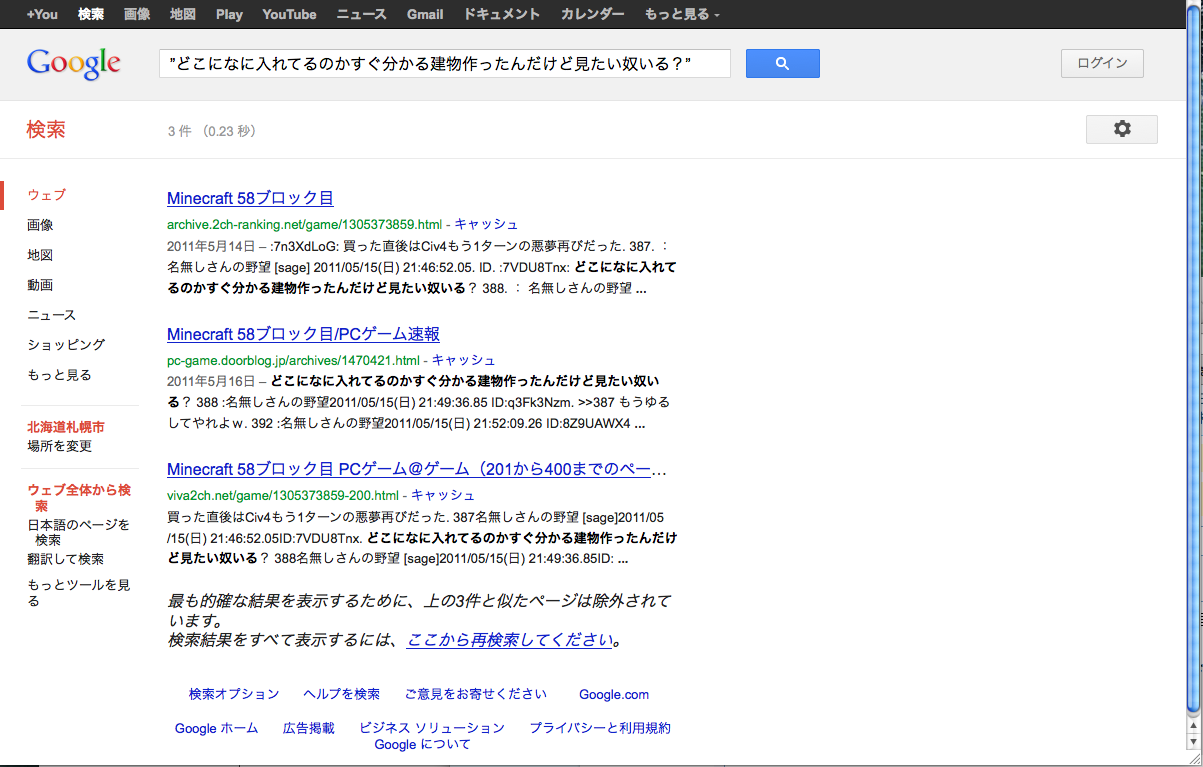
Task: Open ニュース in the top black bar
Action: click(362, 14)
